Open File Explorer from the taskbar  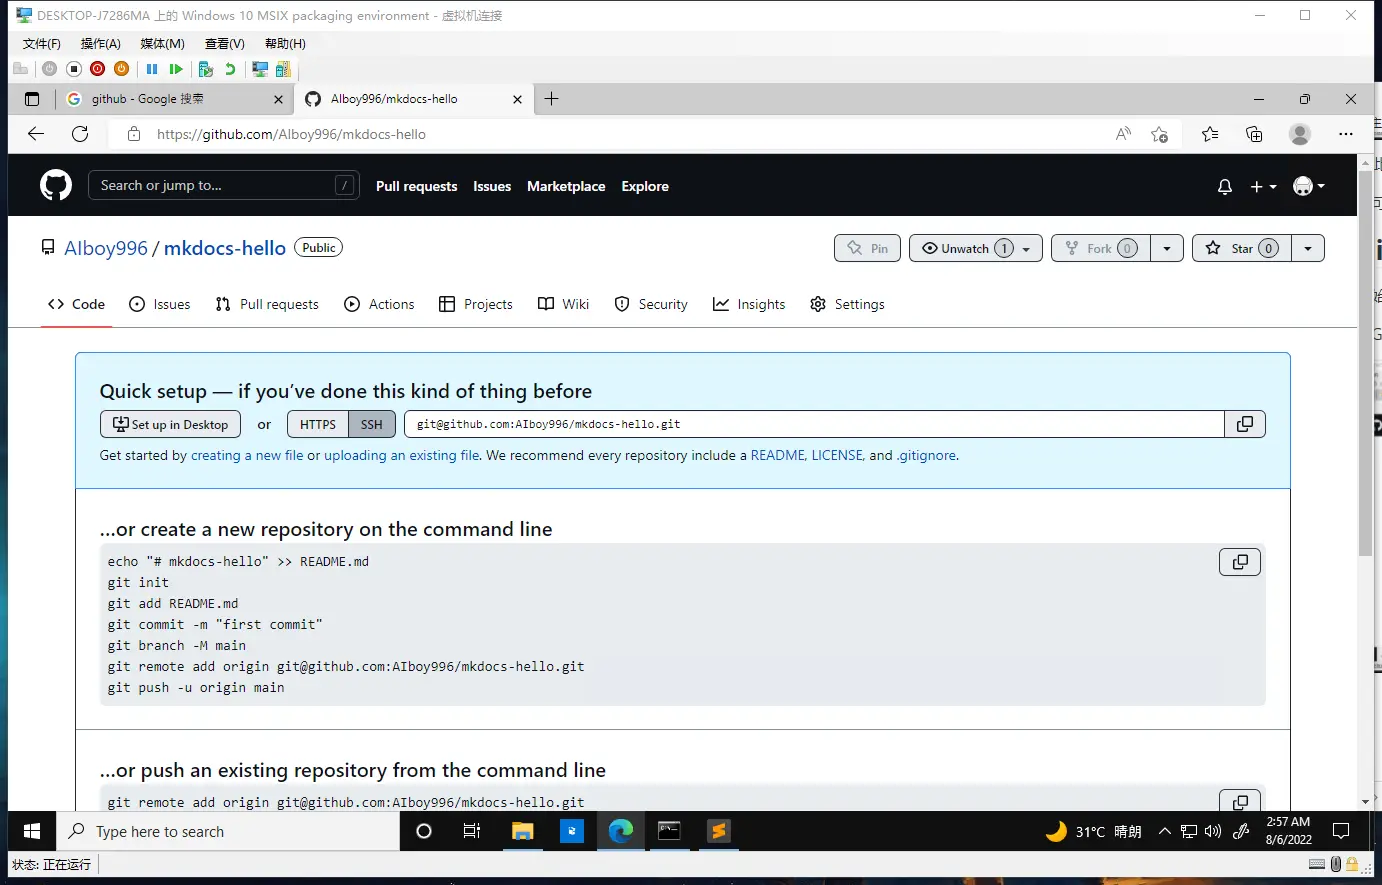coord(522,831)
